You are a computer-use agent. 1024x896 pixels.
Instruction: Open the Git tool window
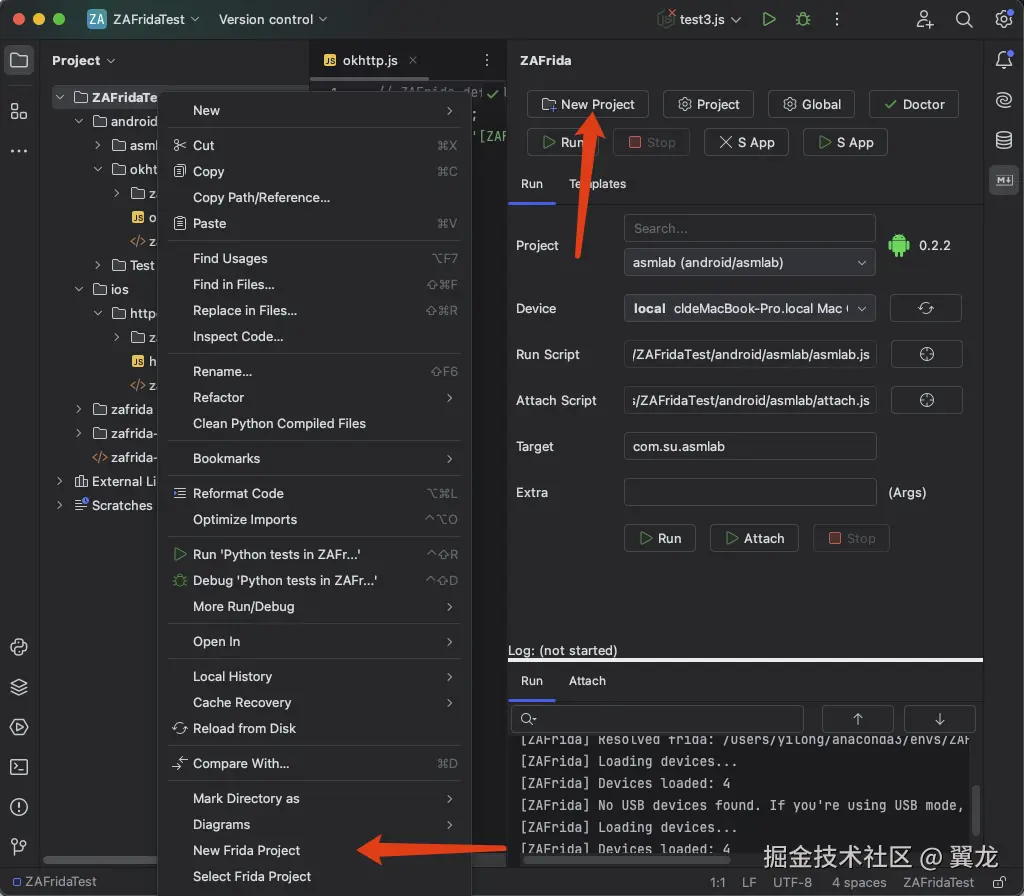[19, 846]
